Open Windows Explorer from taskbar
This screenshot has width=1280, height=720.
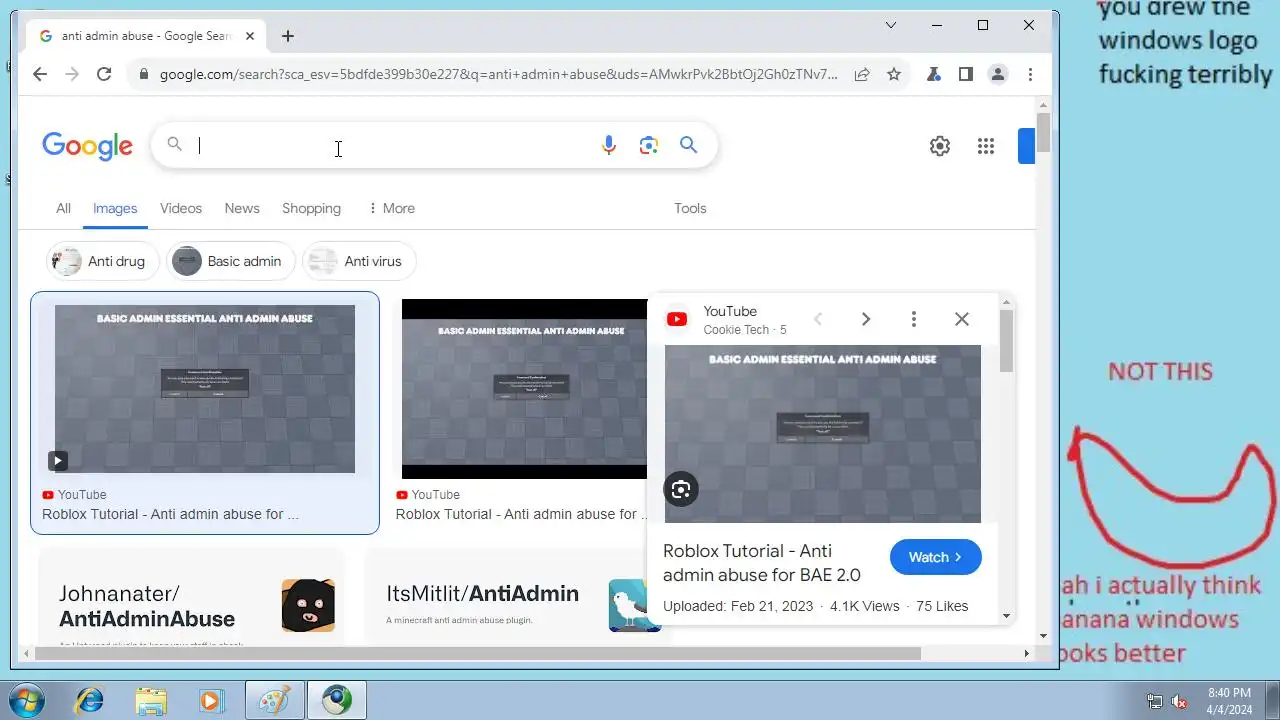[151, 701]
